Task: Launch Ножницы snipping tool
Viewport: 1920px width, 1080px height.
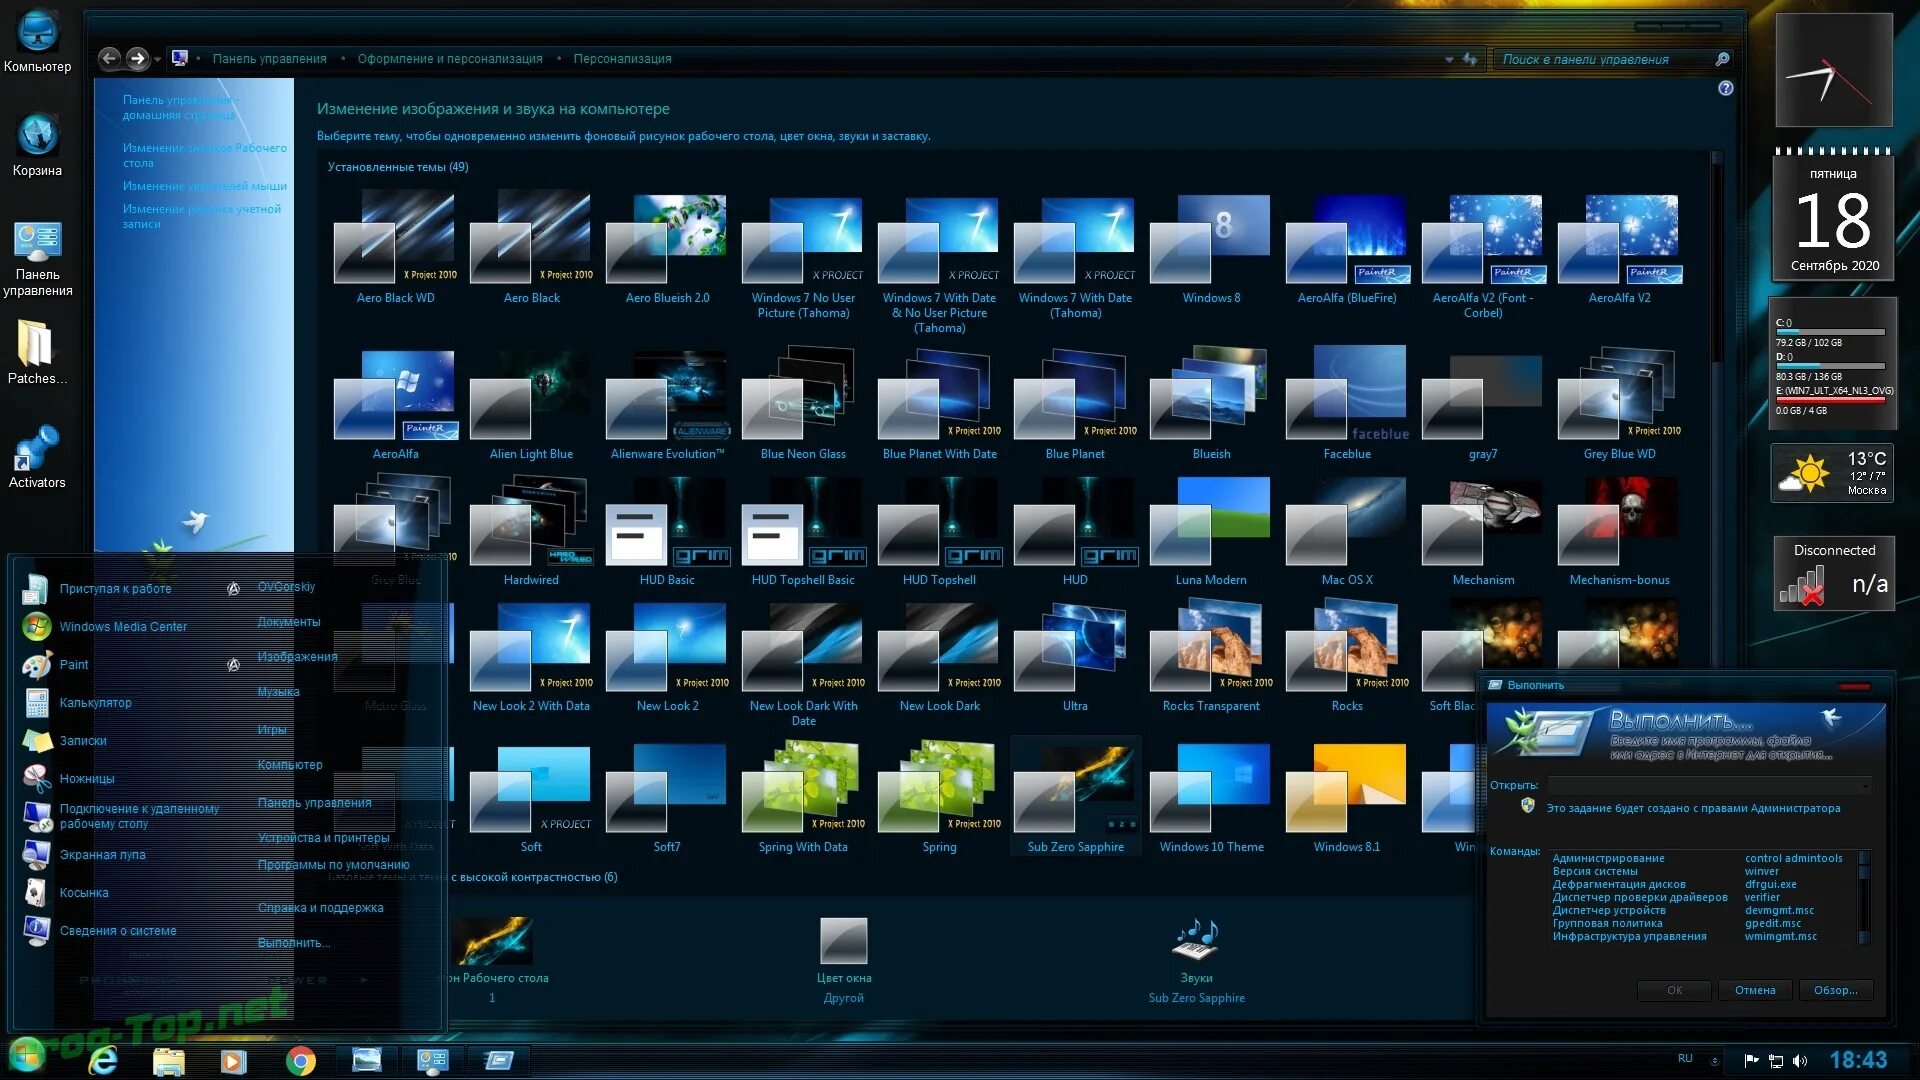Action: [87, 778]
